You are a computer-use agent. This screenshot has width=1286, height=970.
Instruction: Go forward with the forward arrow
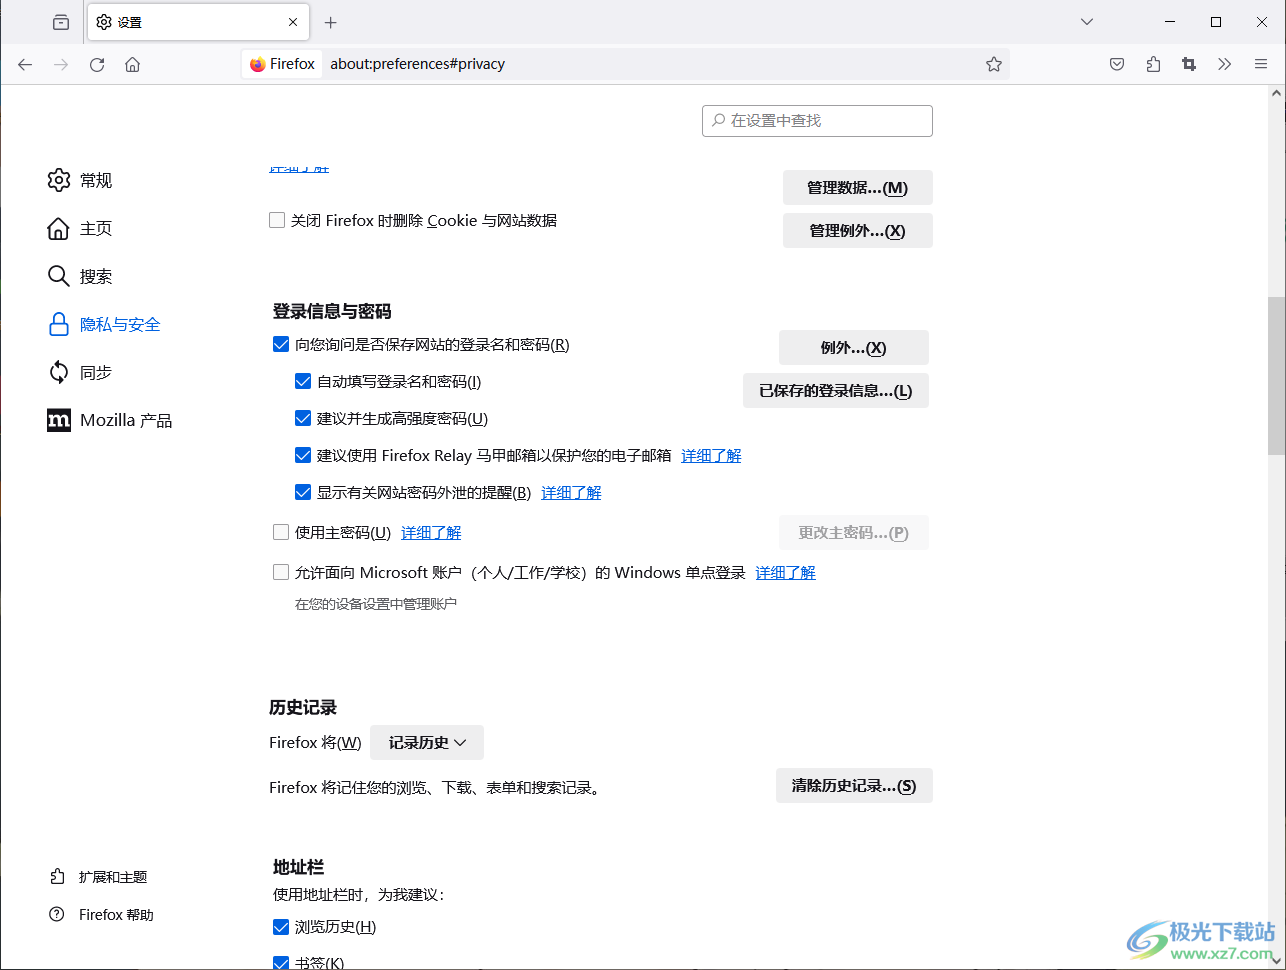61,64
